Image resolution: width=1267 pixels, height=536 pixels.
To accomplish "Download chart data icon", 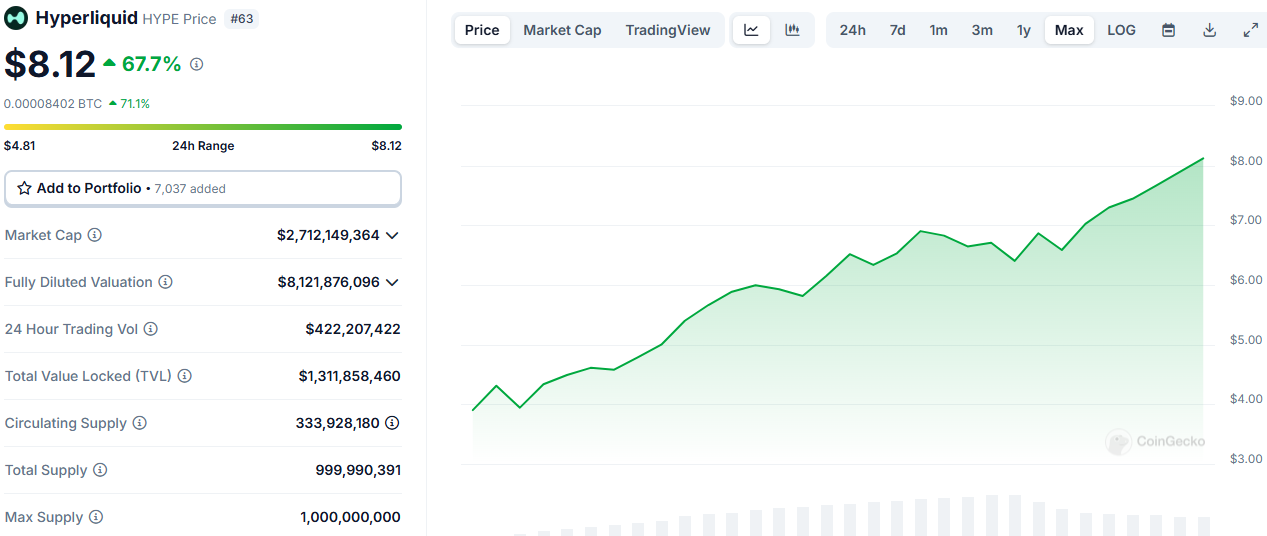I will [x=1209, y=30].
